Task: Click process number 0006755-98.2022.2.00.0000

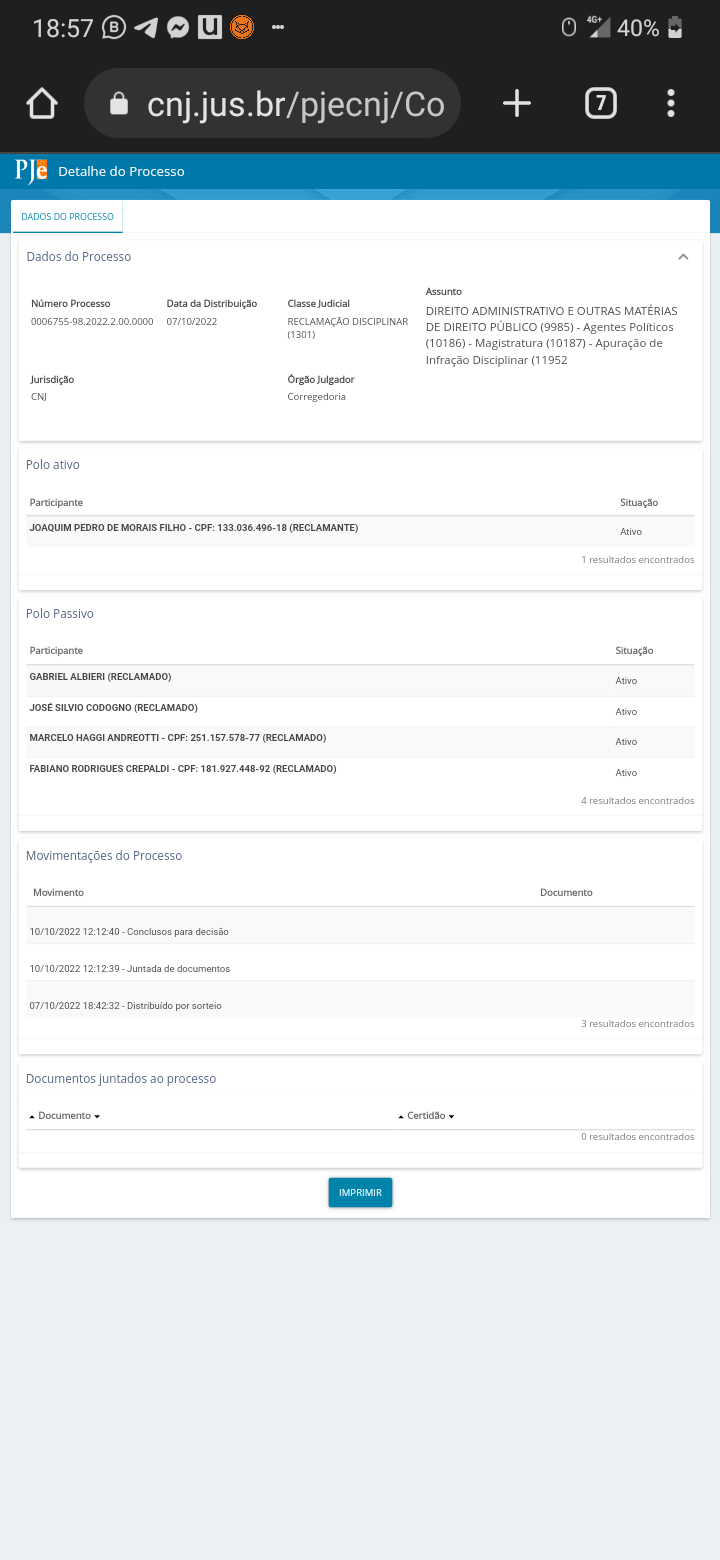Action: pyautogui.click(x=92, y=321)
